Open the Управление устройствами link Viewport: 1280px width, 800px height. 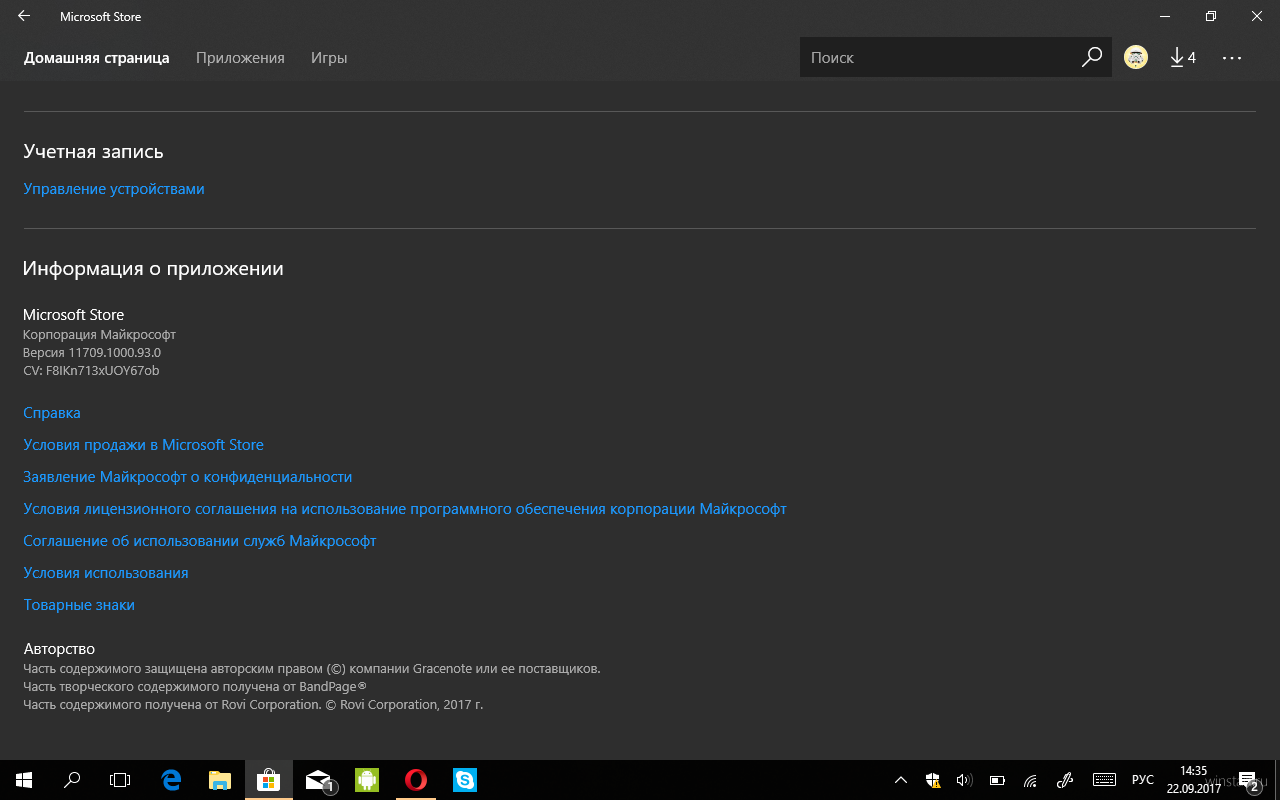pyautogui.click(x=114, y=189)
